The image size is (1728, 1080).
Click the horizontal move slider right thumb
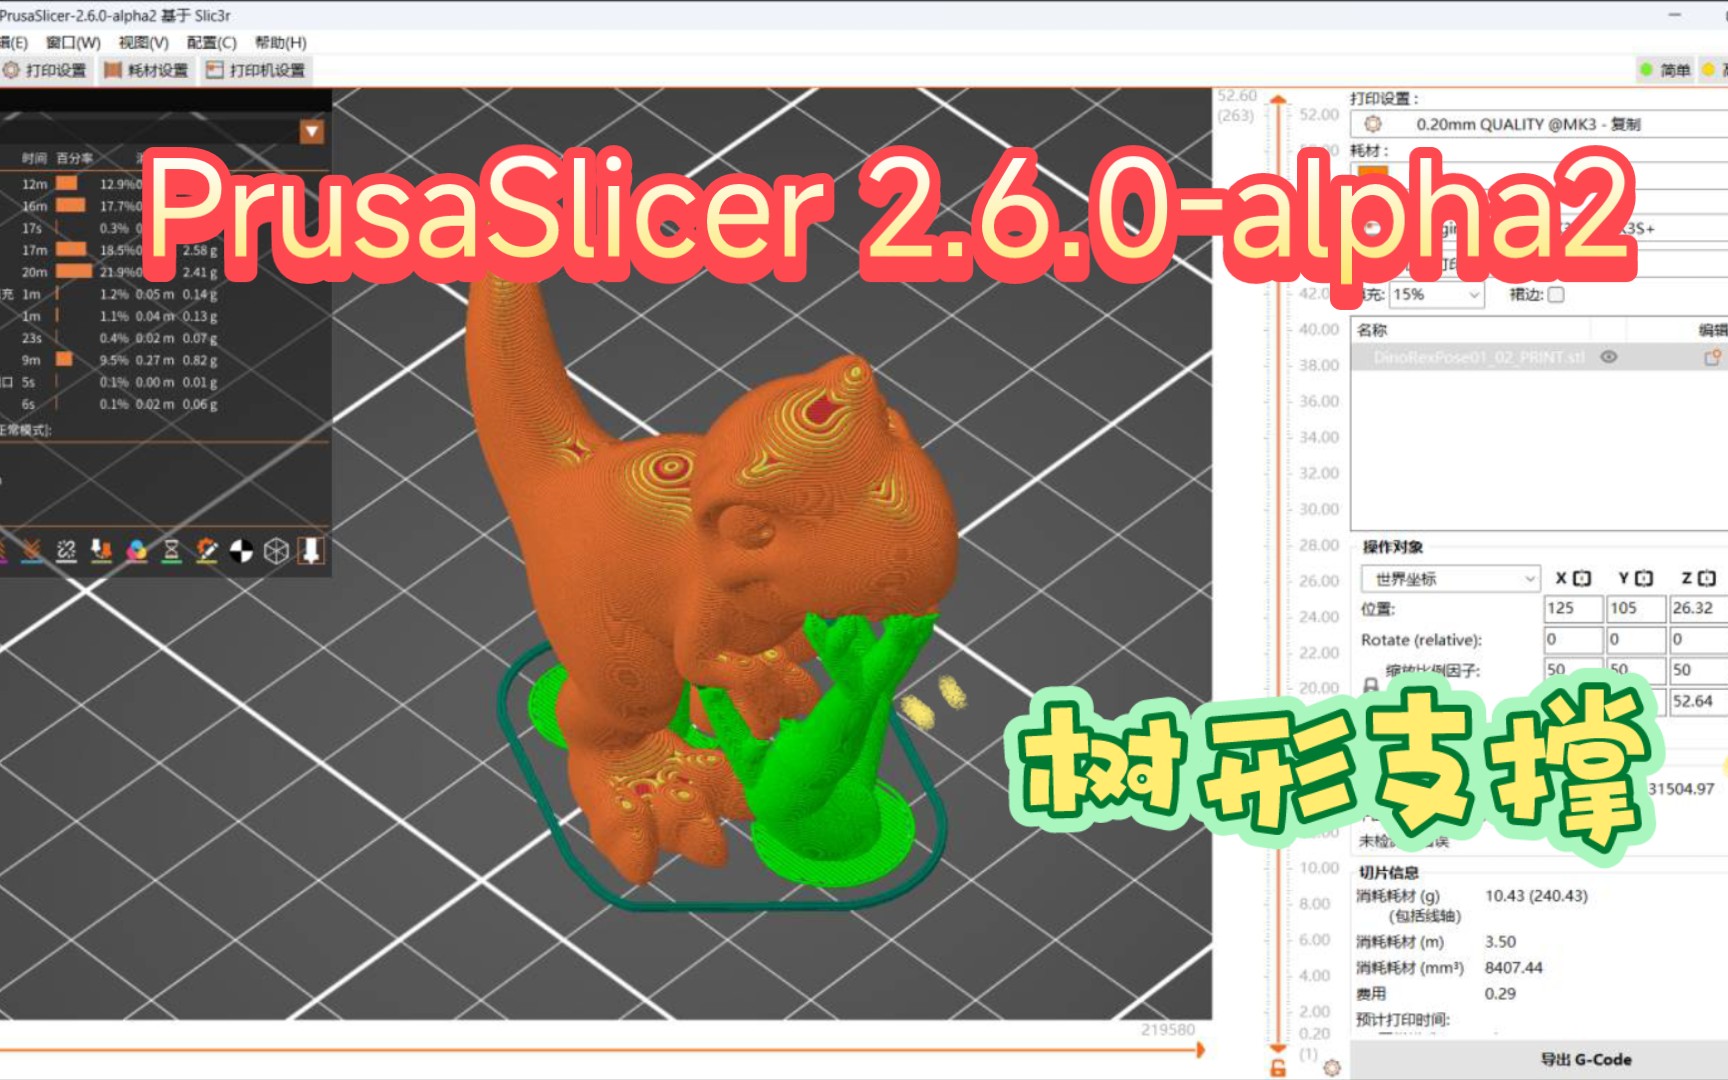(1200, 1050)
